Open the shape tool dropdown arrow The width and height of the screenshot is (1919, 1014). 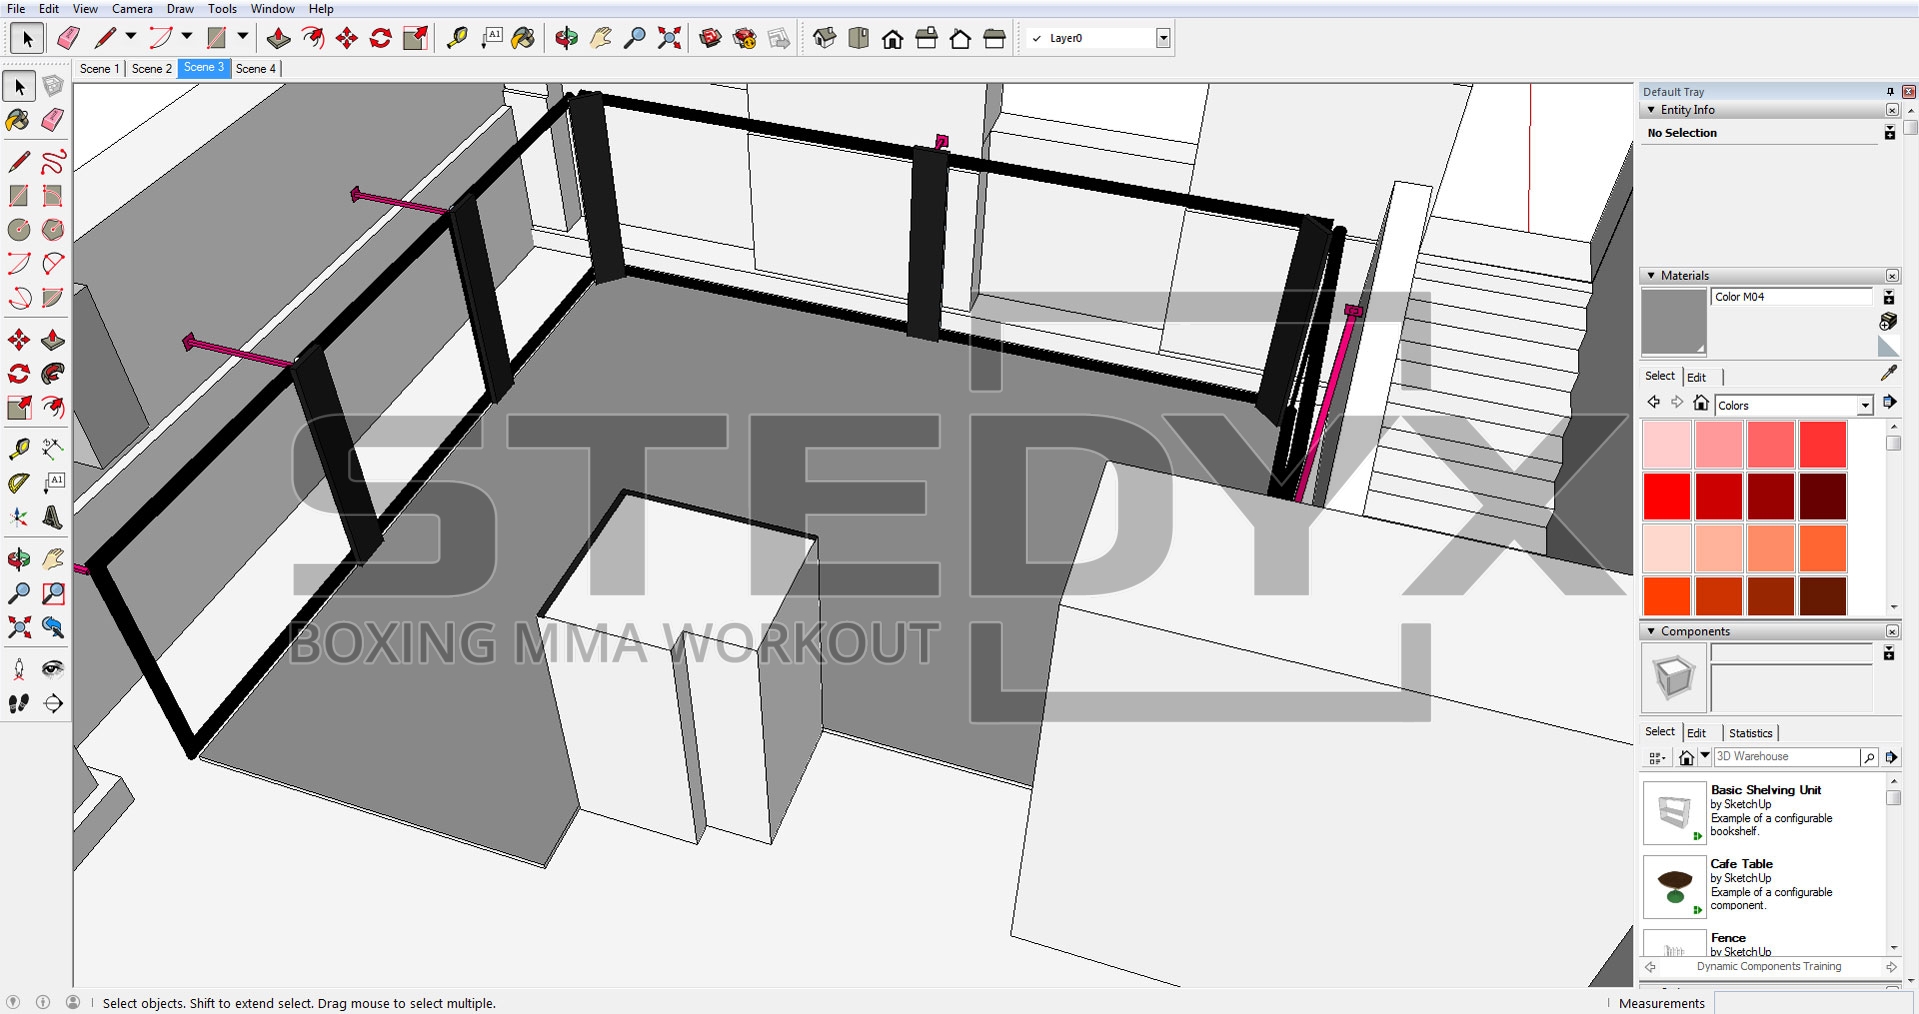click(x=242, y=37)
